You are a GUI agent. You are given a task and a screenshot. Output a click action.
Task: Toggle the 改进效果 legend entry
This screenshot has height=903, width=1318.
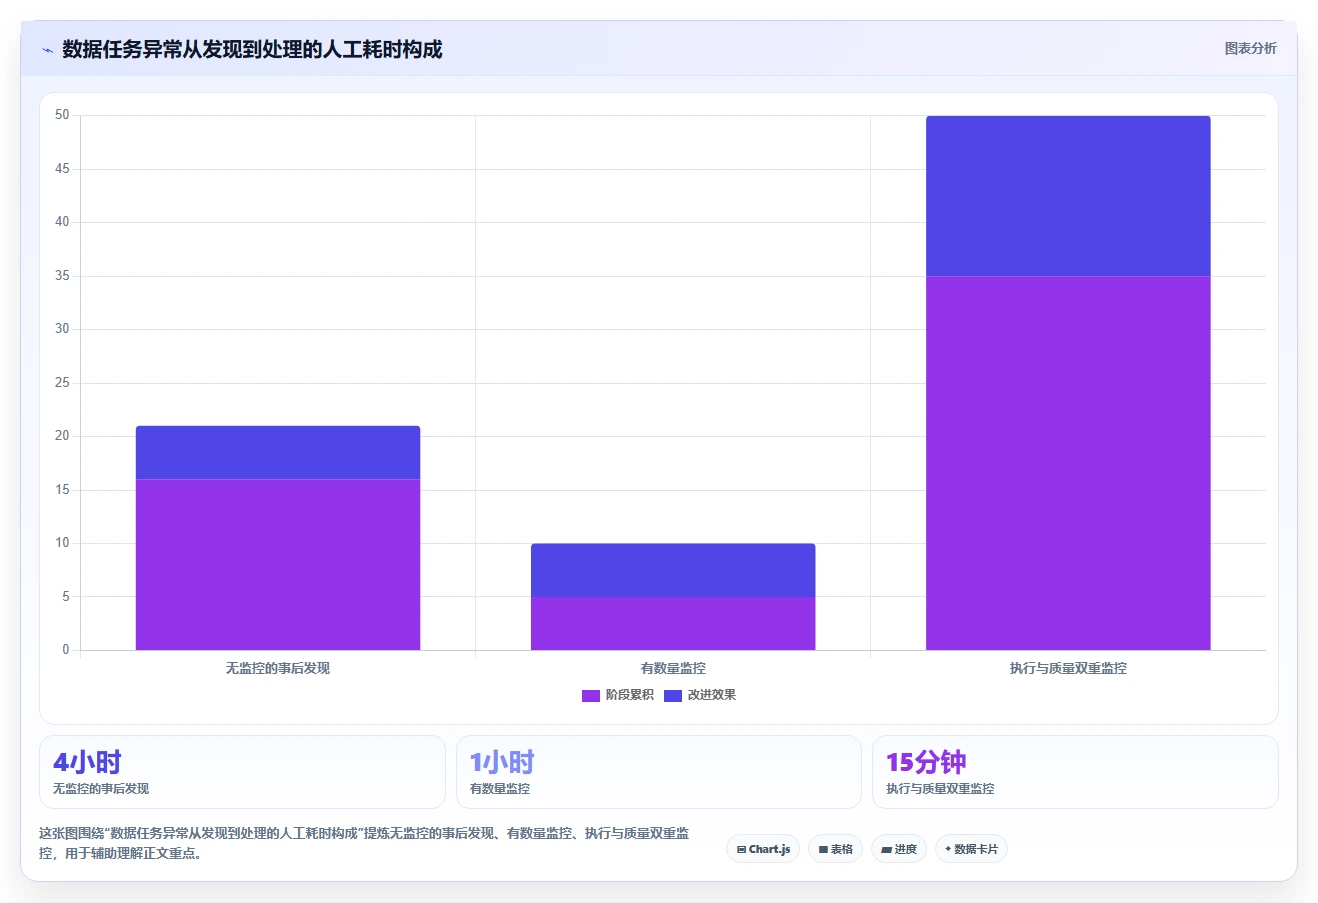click(700, 695)
